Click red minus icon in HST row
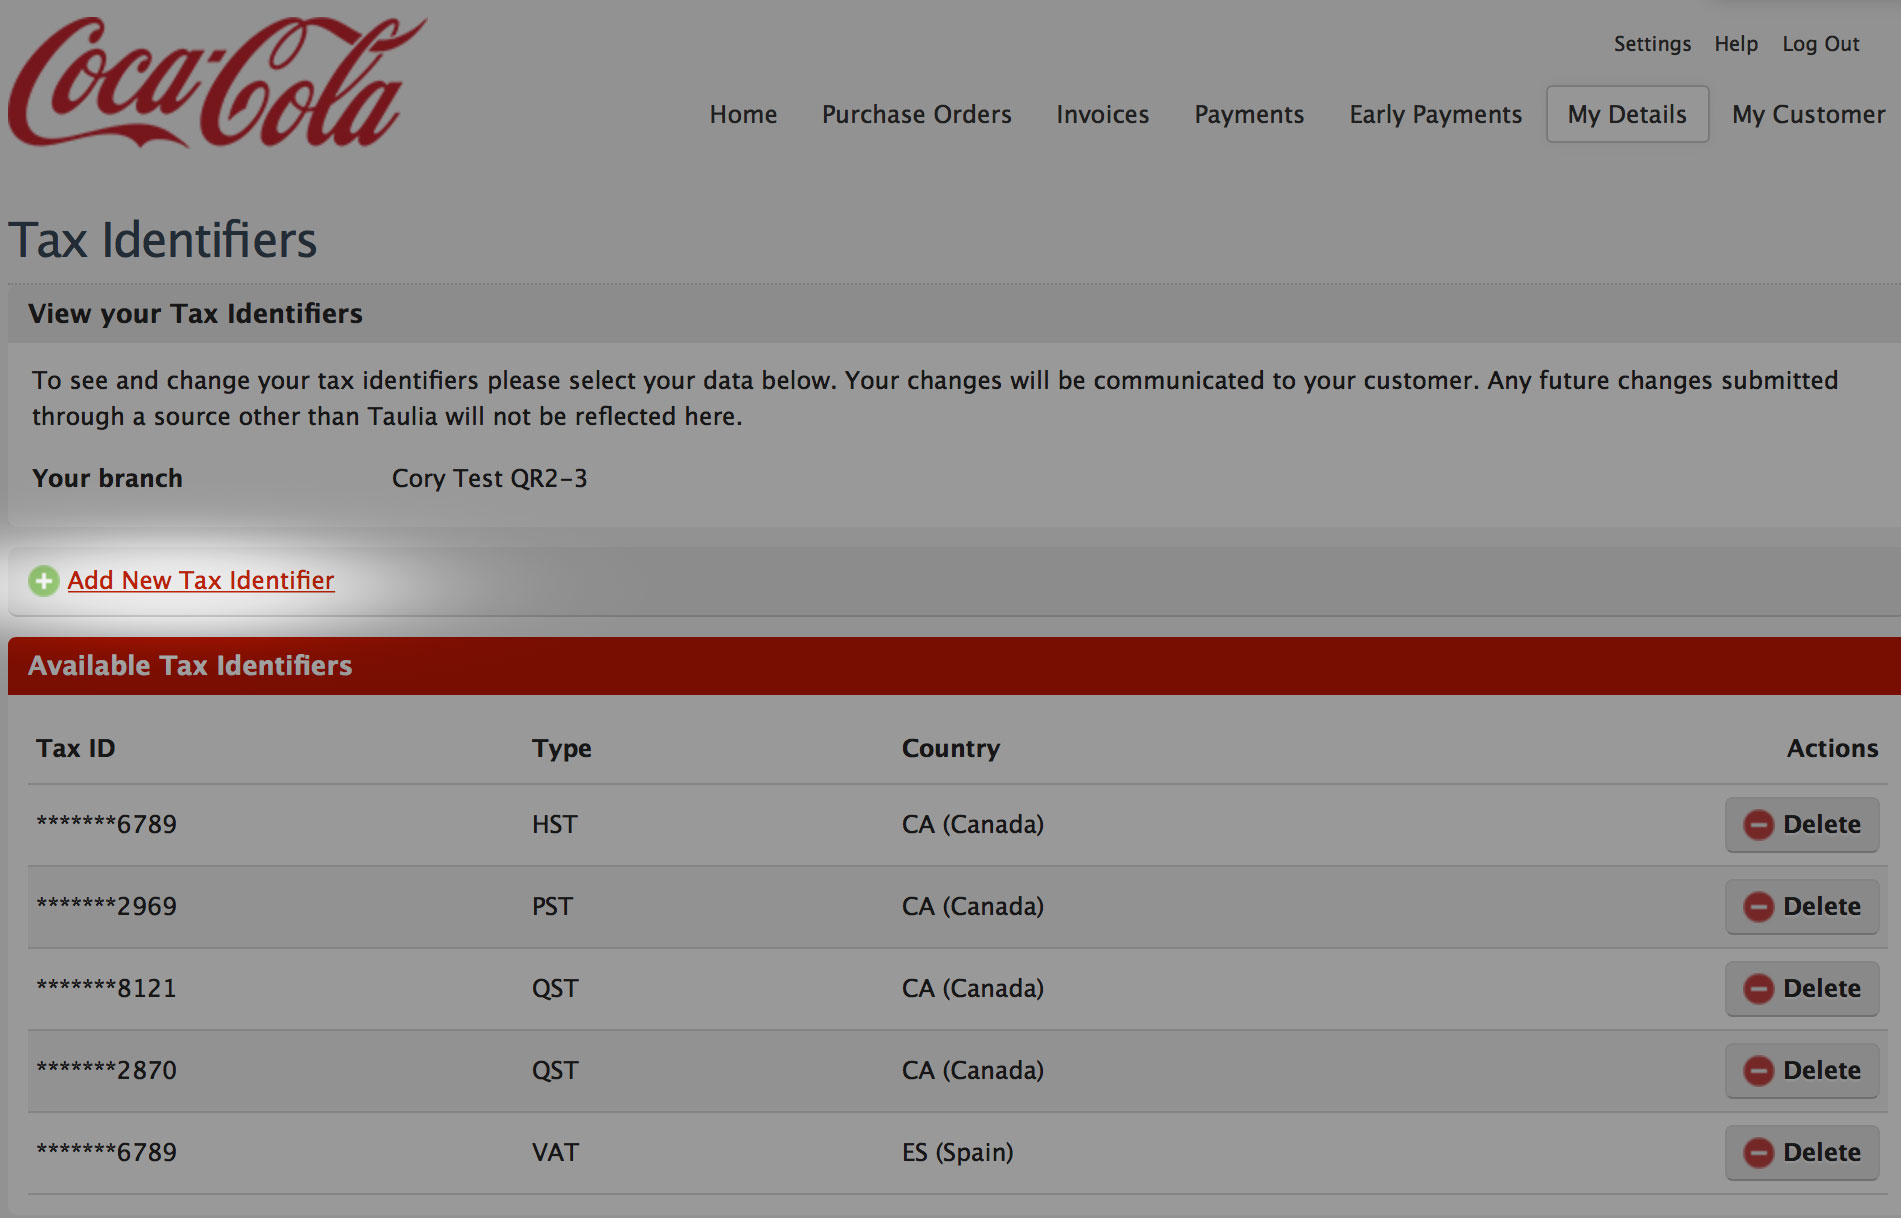 (x=1758, y=825)
